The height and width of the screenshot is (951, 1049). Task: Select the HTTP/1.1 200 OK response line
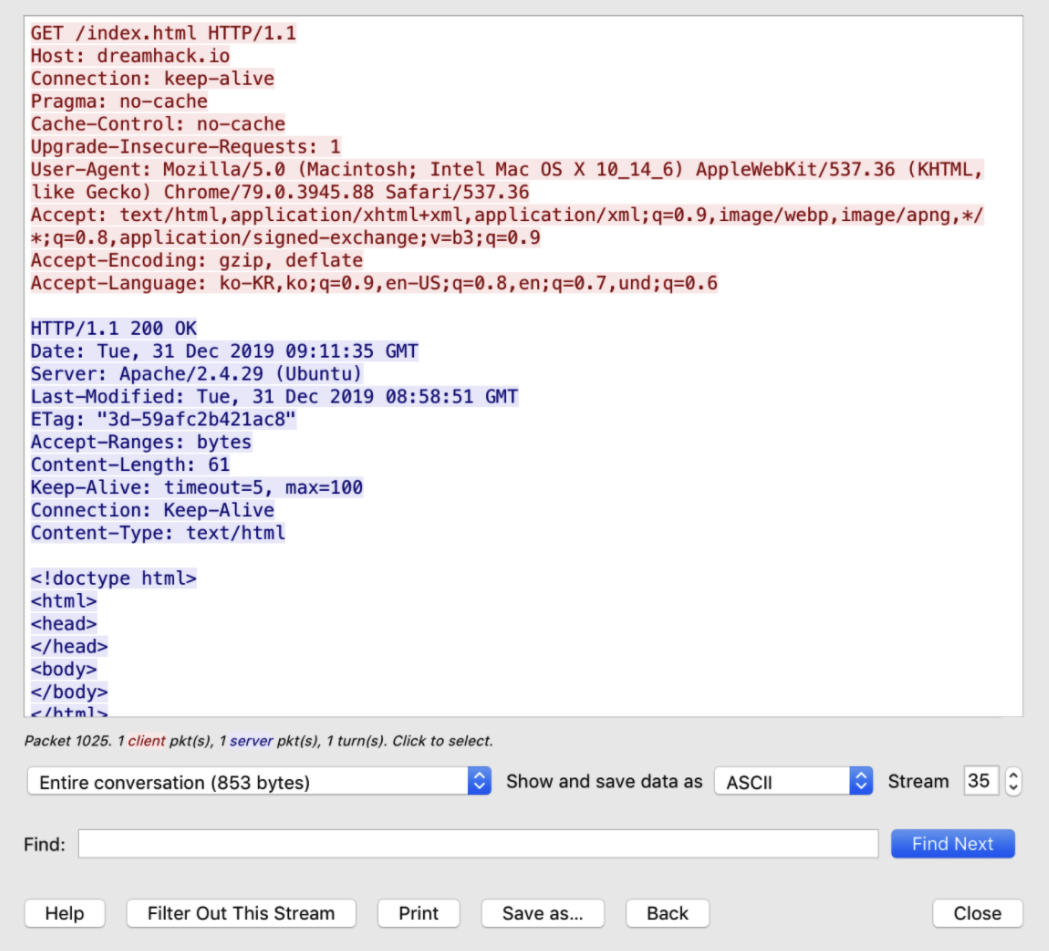[x=114, y=329]
